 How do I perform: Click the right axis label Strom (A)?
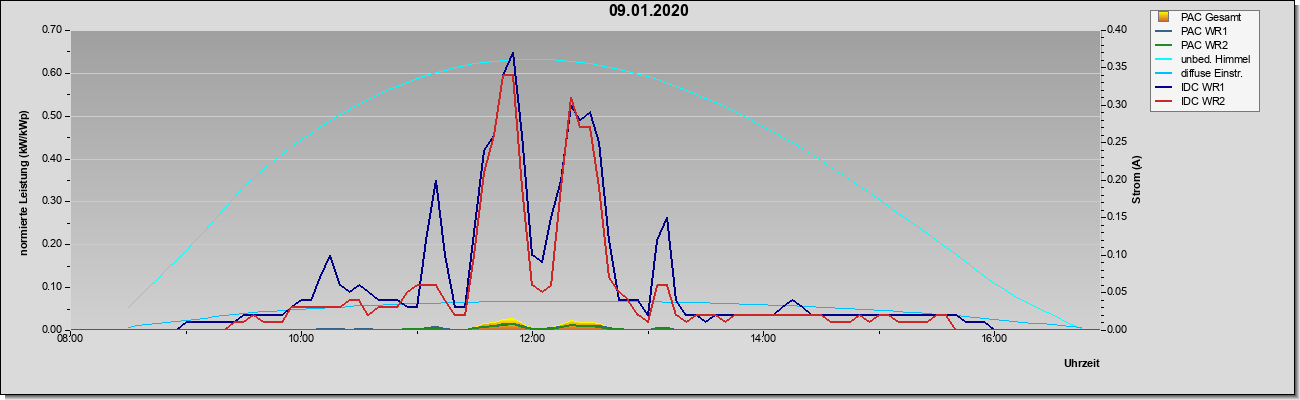click(x=1137, y=180)
